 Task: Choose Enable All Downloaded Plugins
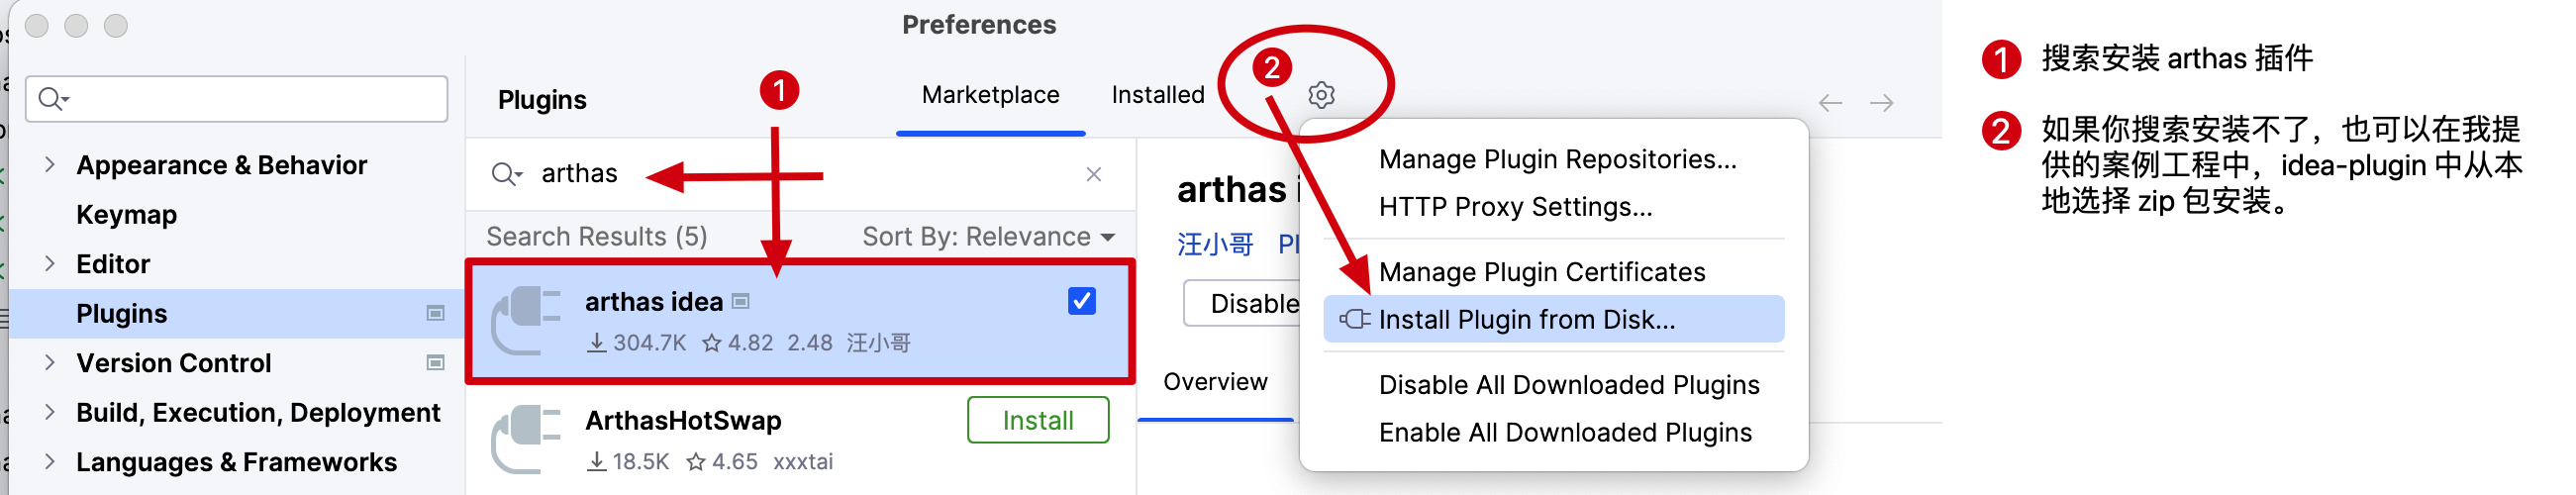point(1565,433)
